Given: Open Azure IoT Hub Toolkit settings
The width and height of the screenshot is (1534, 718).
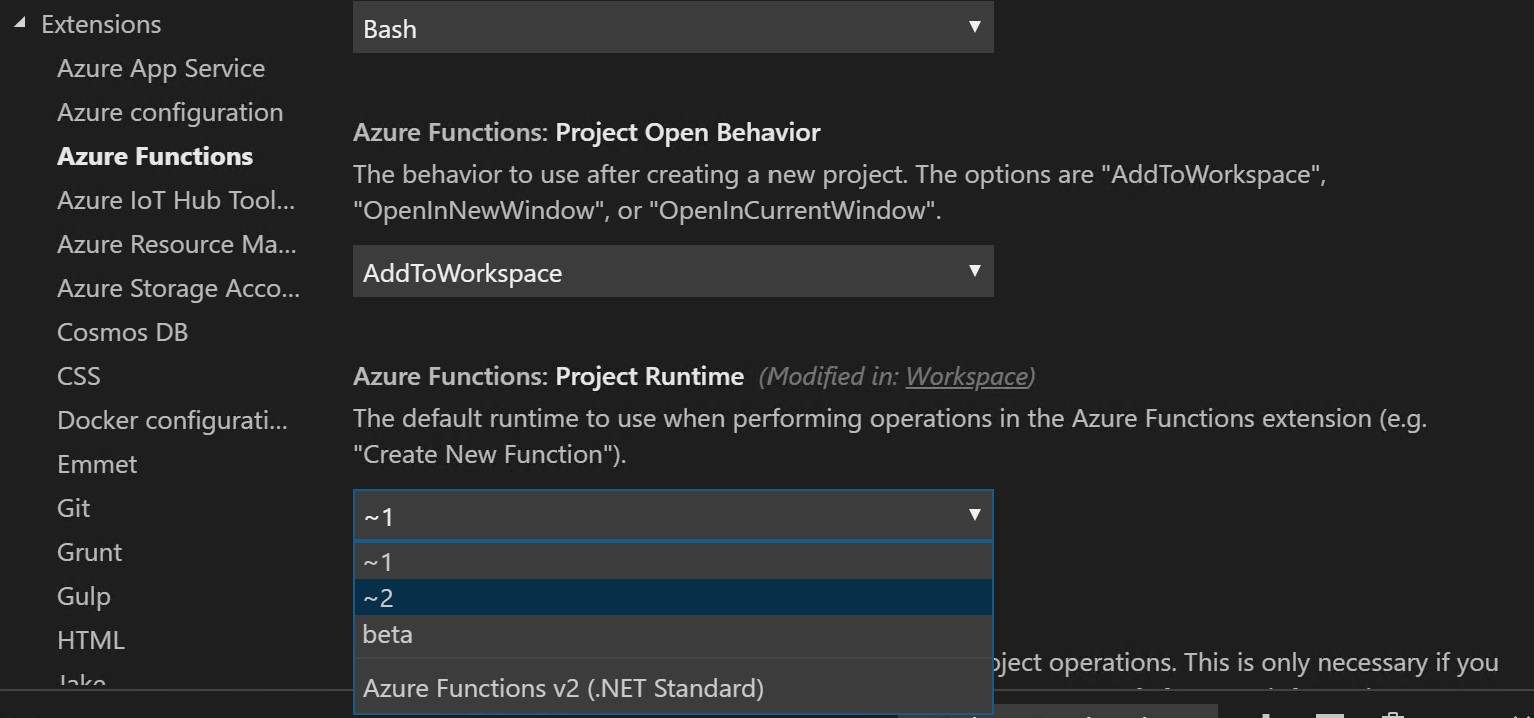Looking at the screenshot, I should point(176,200).
